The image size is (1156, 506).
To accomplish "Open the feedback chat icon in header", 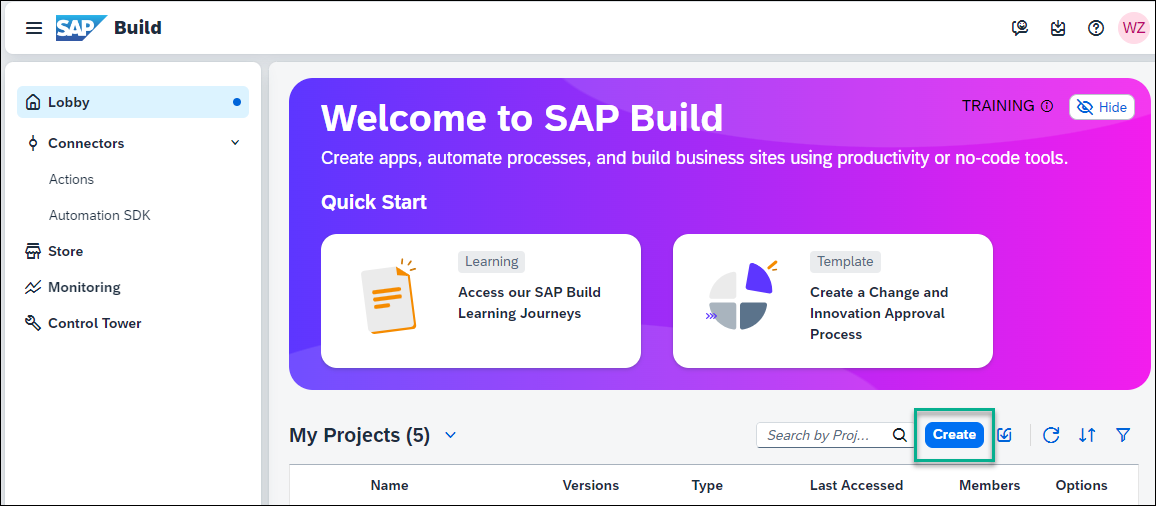I will 1020,28.
